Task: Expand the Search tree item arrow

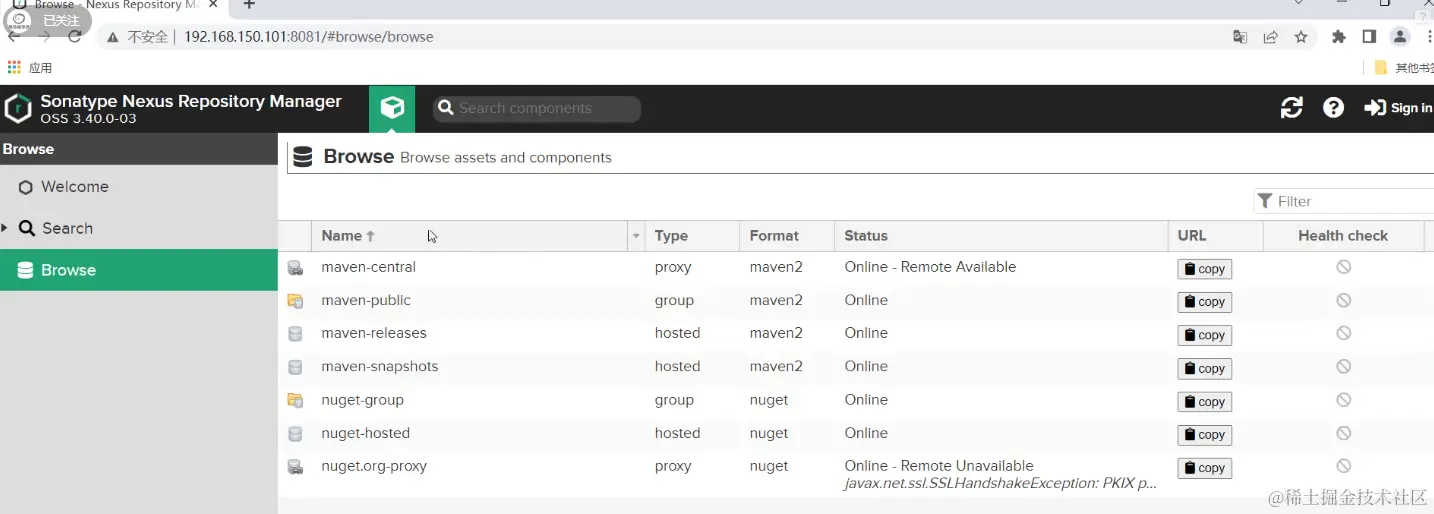Action: [x=5, y=228]
